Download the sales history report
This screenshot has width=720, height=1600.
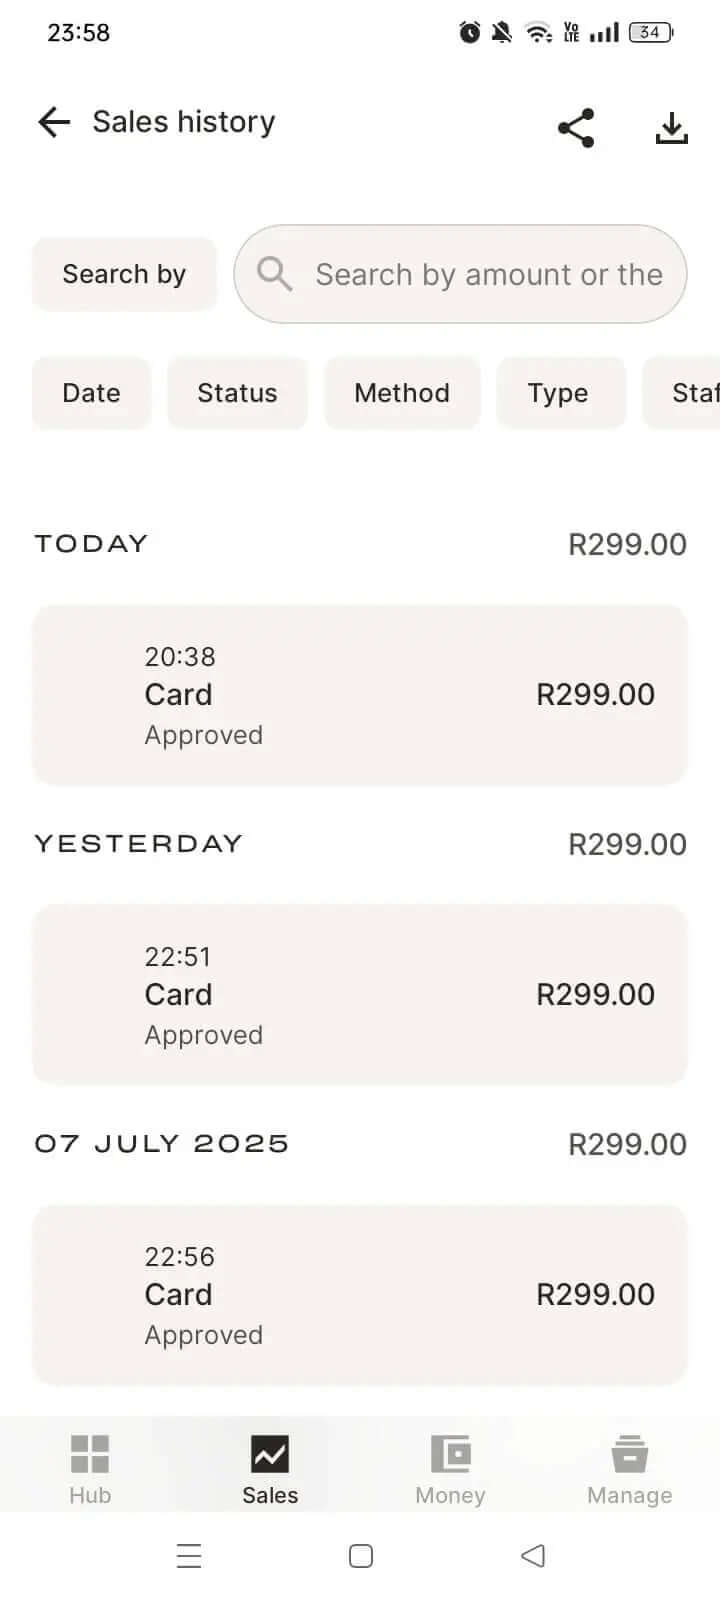coord(672,128)
